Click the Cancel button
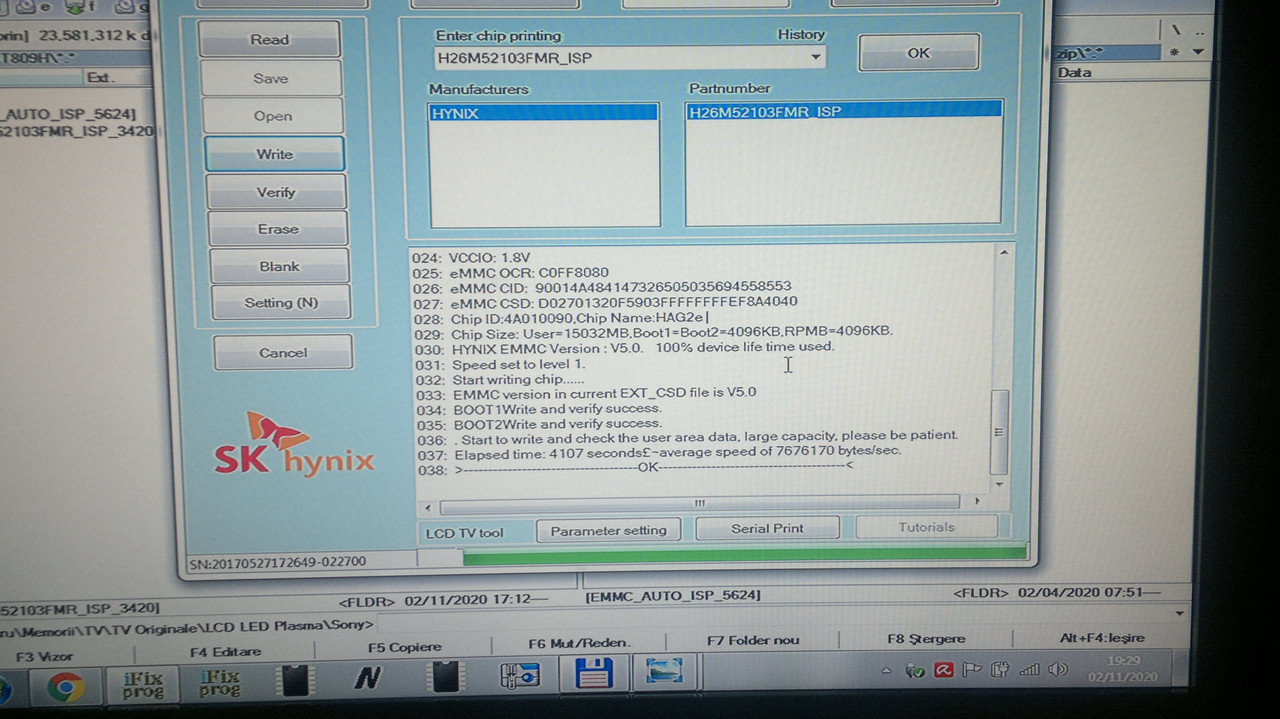1280x719 pixels. click(283, 352)
